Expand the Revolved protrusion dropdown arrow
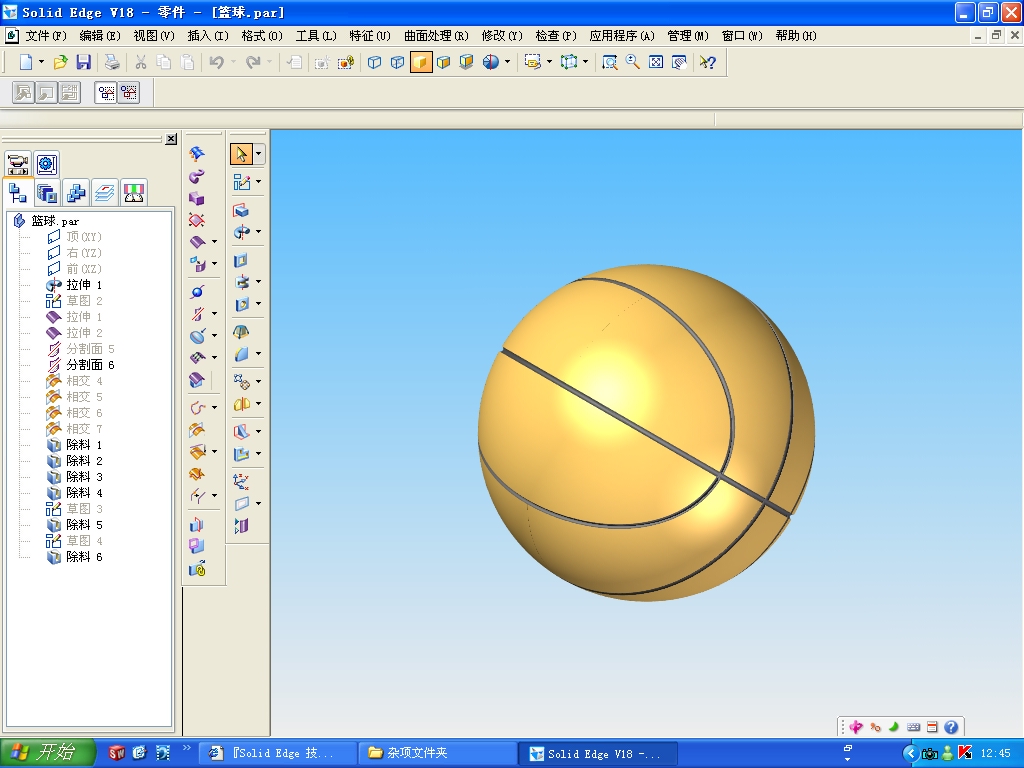The width and height of the screenshot is (1024, 768). click(x=259, y=231)
